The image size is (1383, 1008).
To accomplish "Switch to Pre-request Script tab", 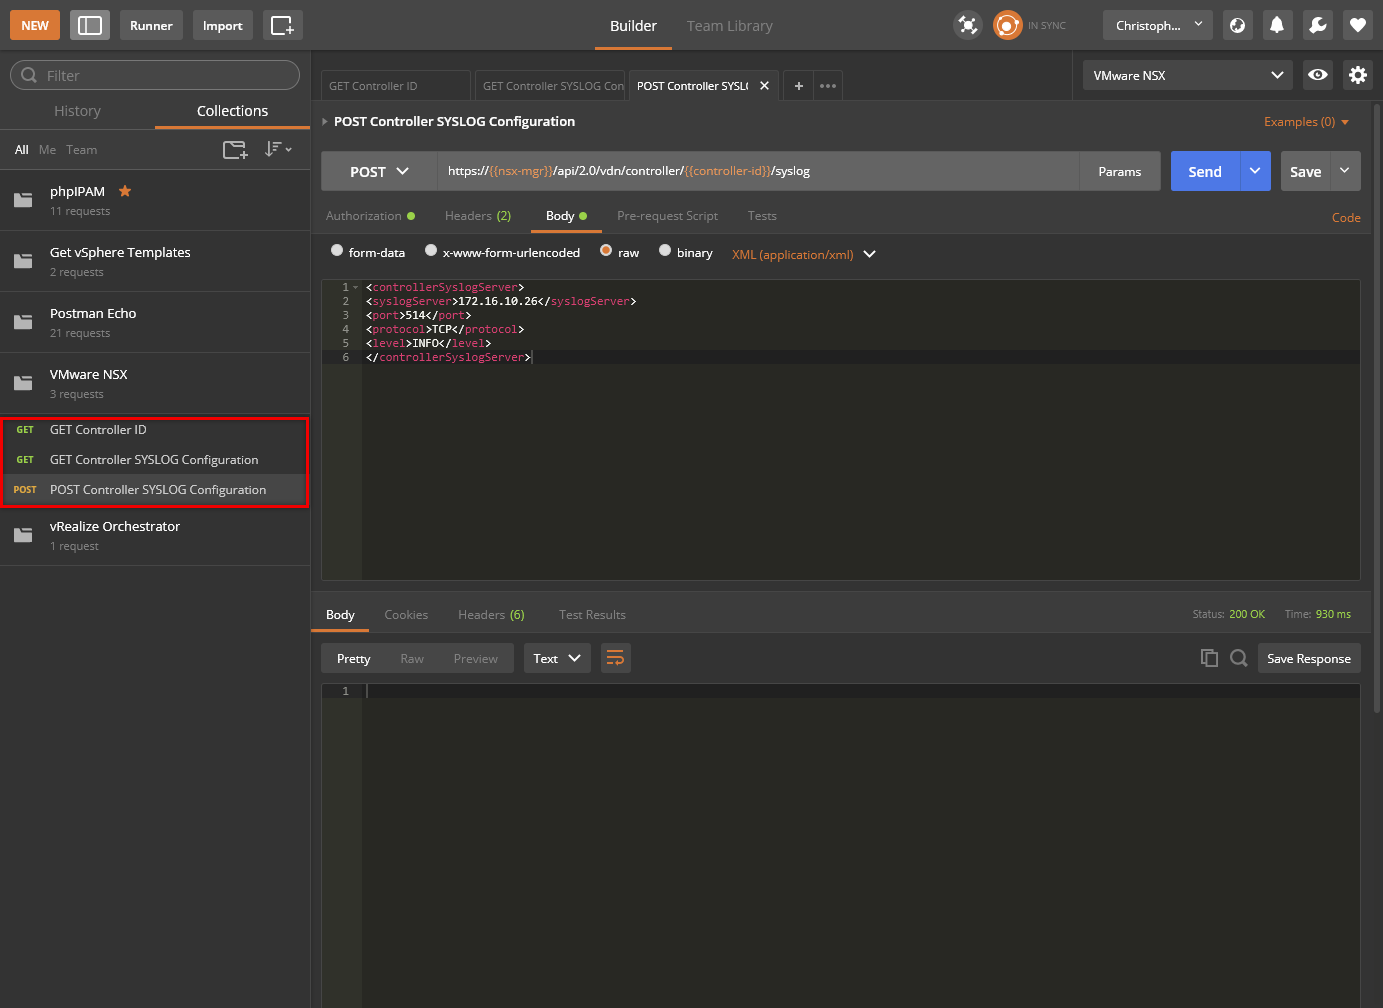I will point(667,216).
